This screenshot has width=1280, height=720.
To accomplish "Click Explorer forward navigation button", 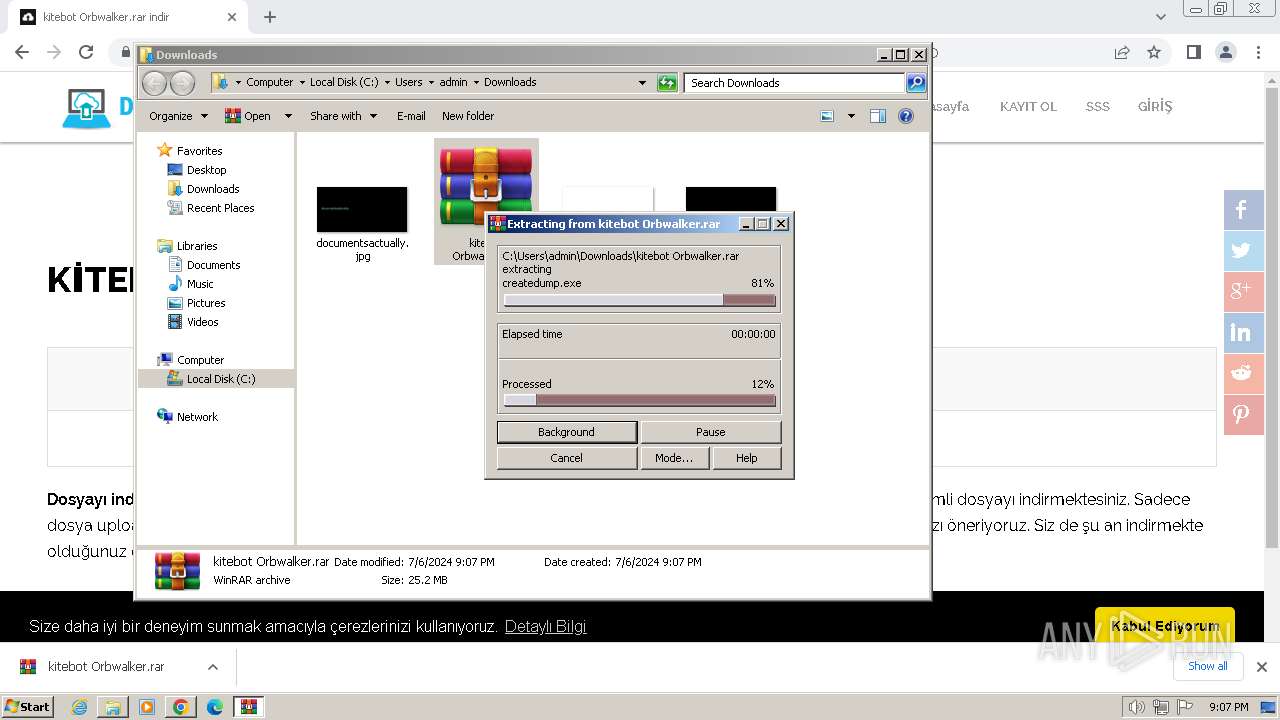I will (182, 83).
